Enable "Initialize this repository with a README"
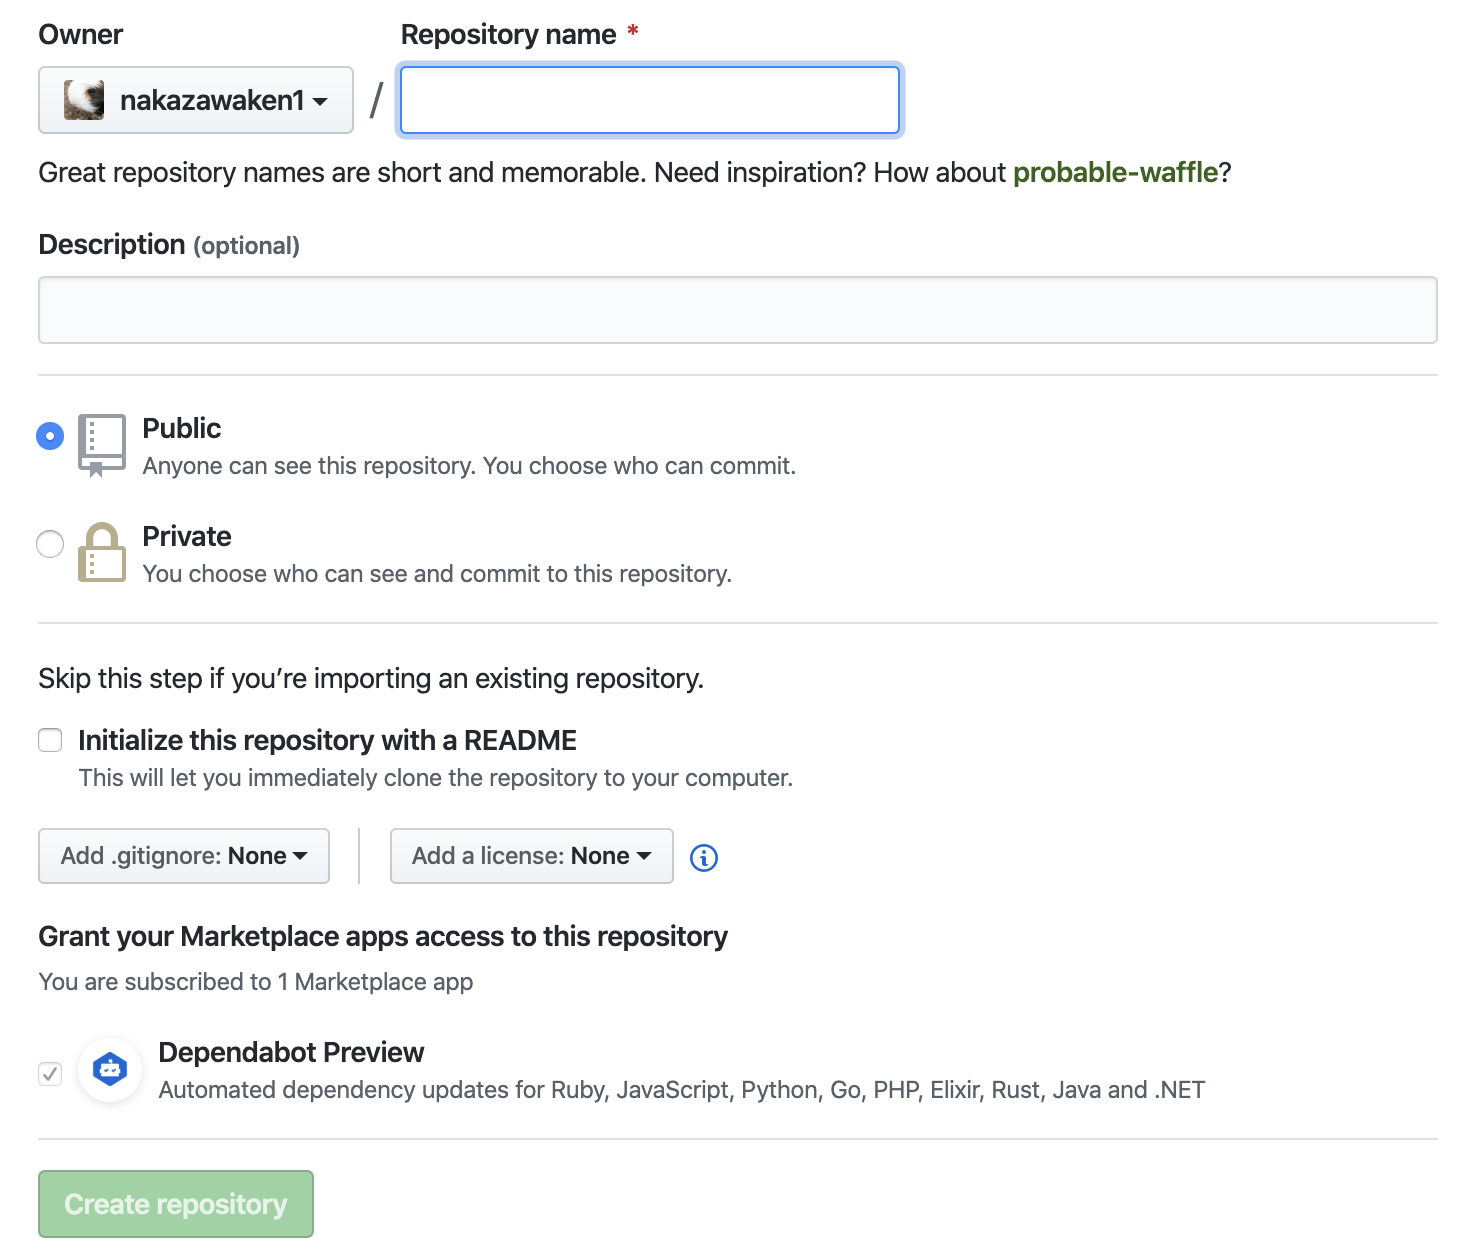 coord(49,740)
